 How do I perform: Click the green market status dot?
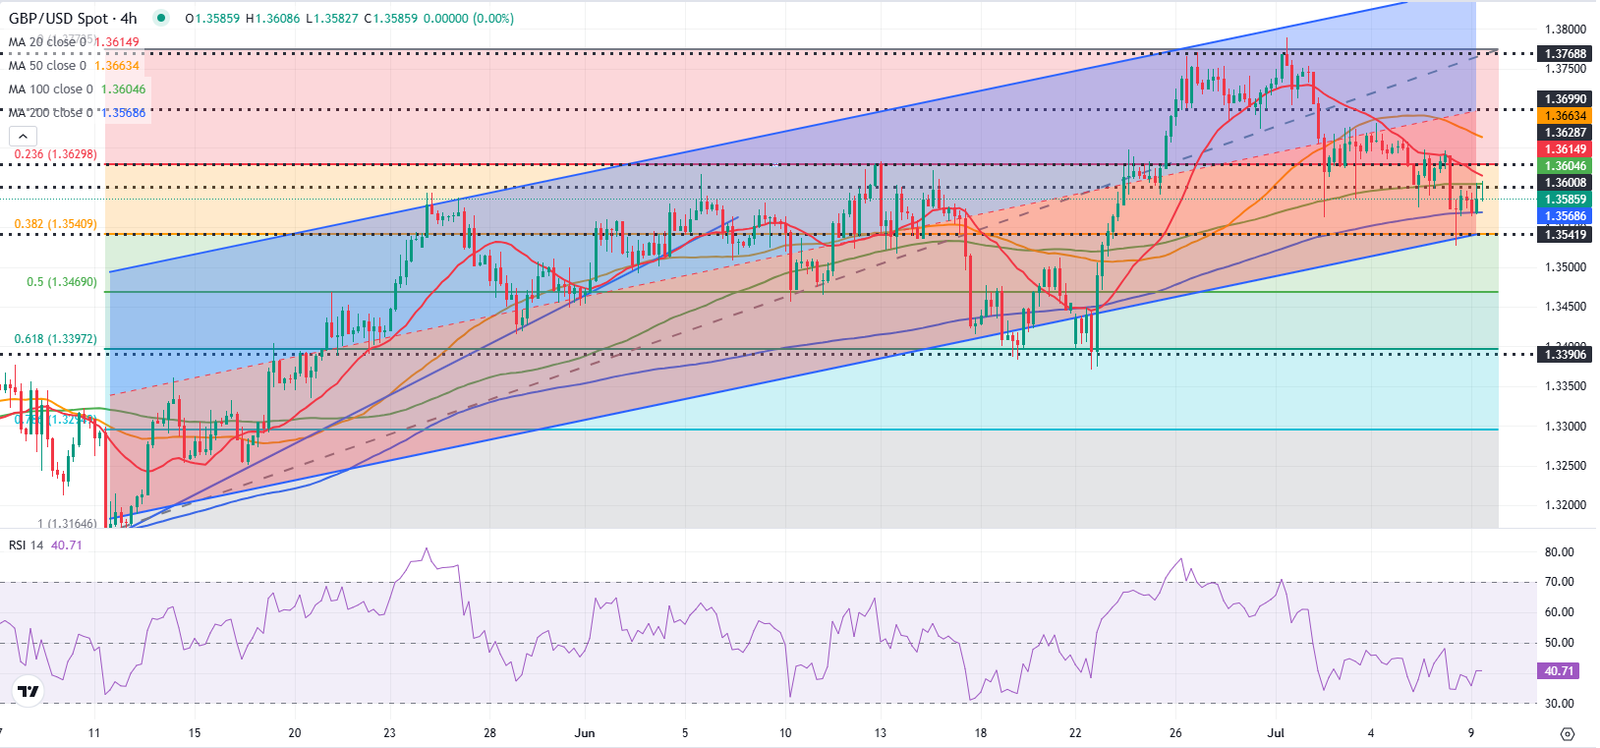coord(162,18)
